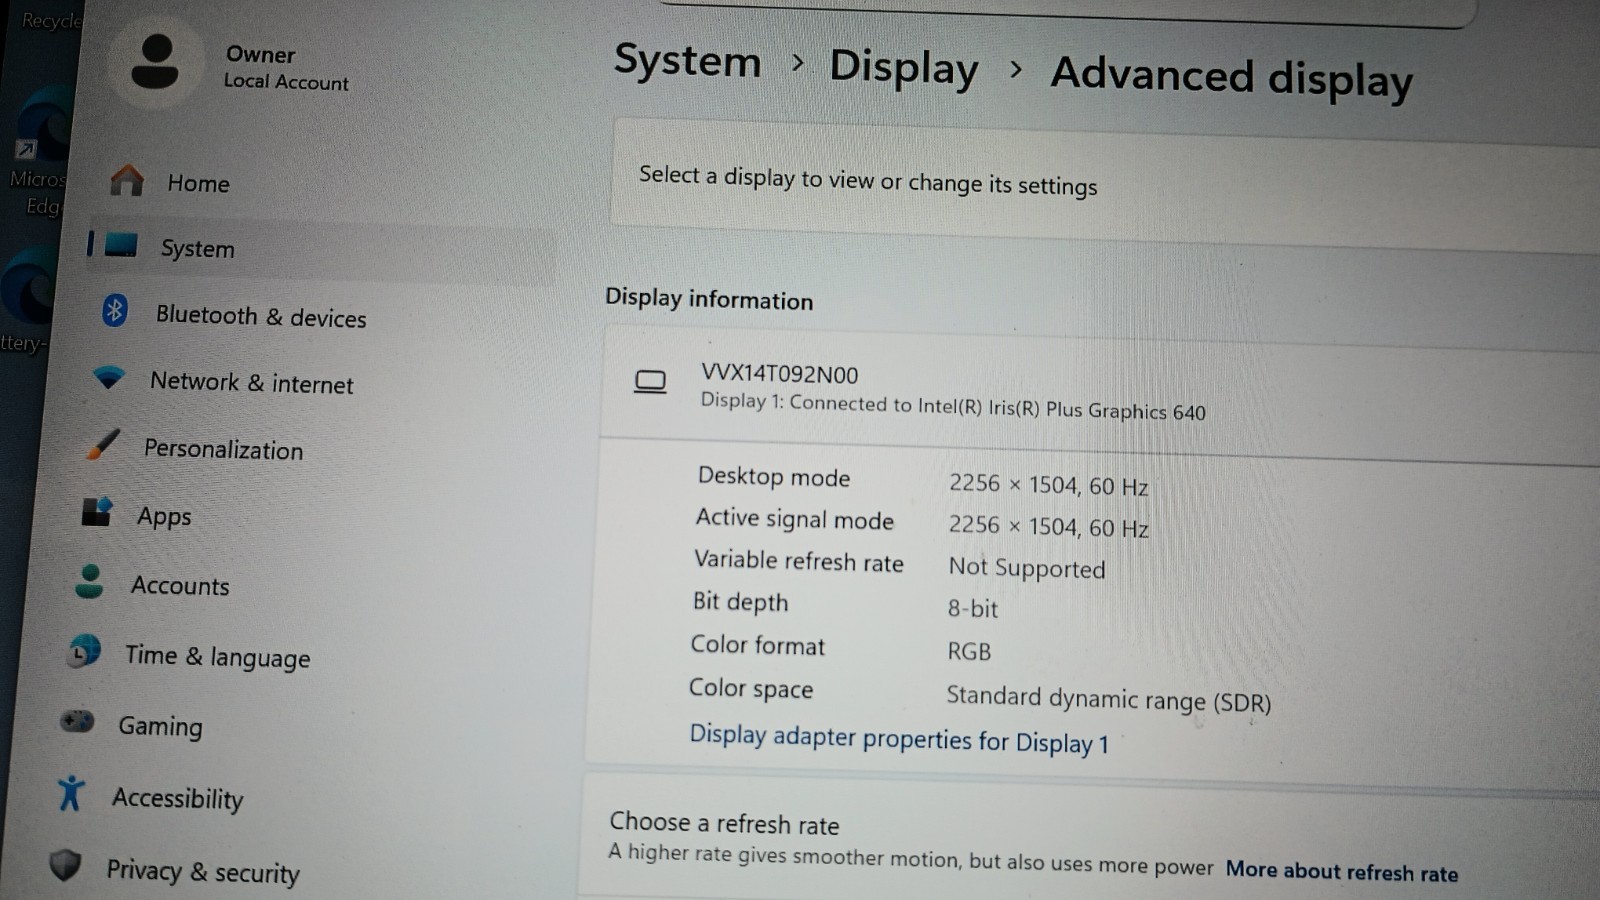Screen dimensions: 1600x900
Task: Go back to Display breadcrumb
Action: pyautogui.click(x=904, y=68)
